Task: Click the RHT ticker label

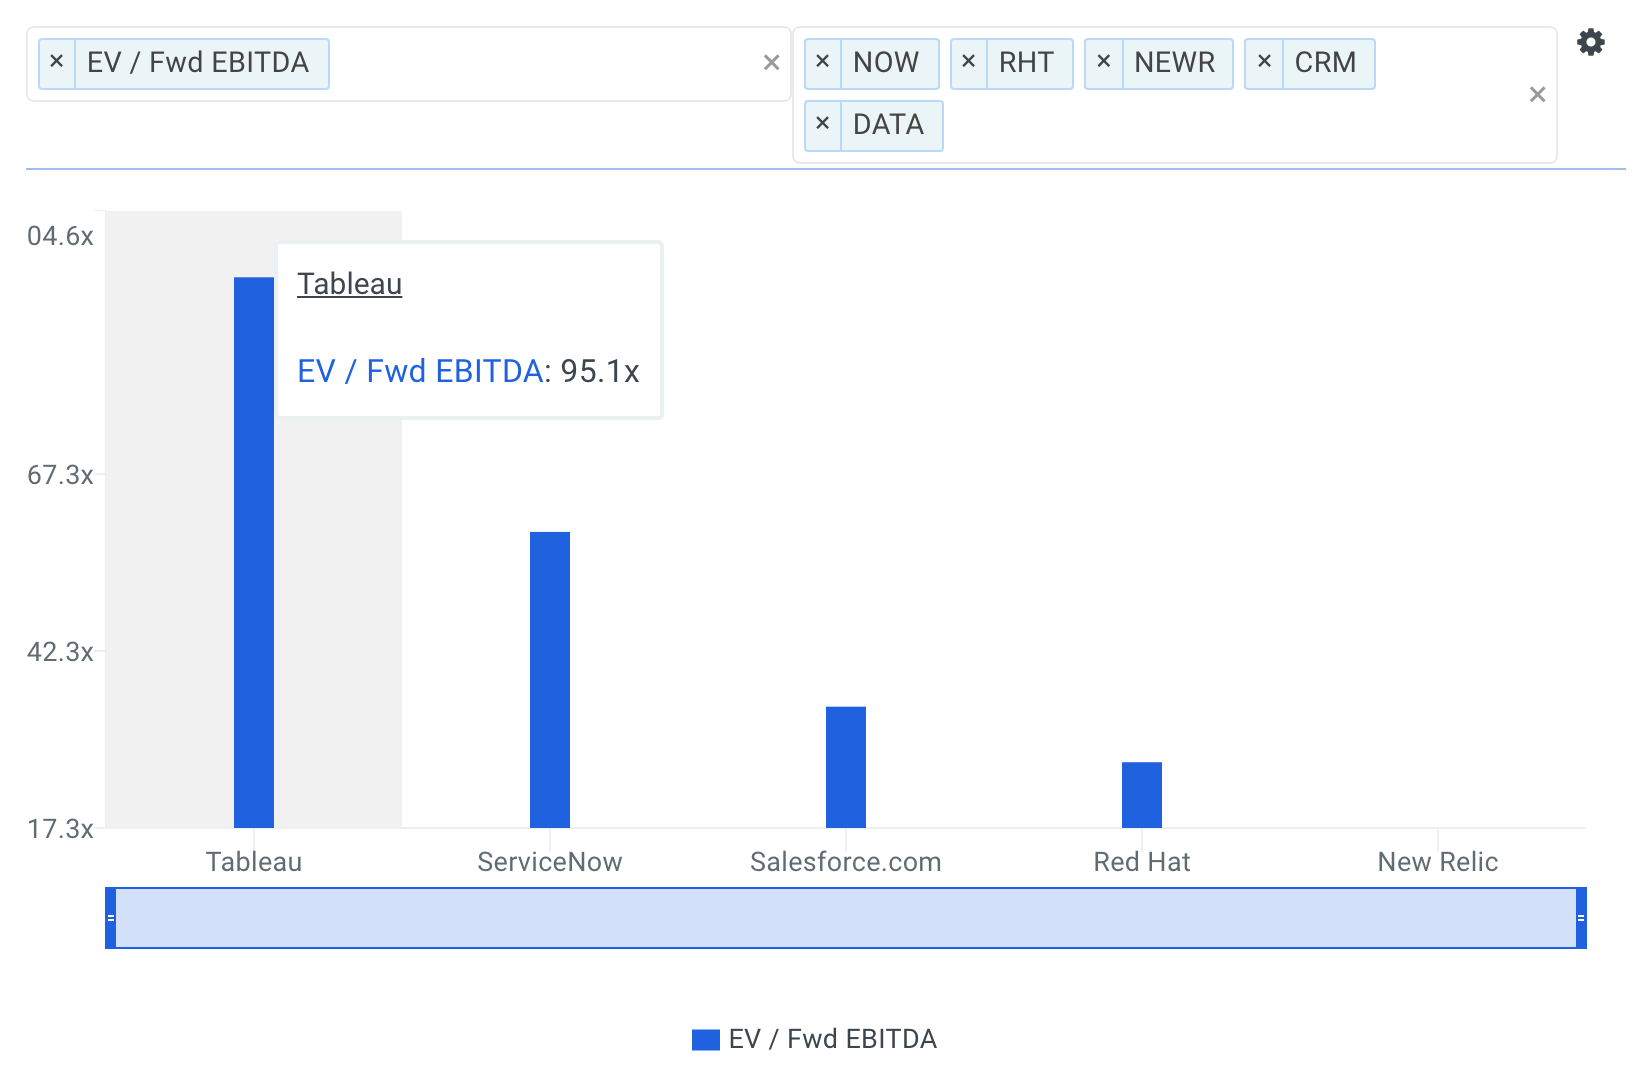Action: (x=1026, y=63)
